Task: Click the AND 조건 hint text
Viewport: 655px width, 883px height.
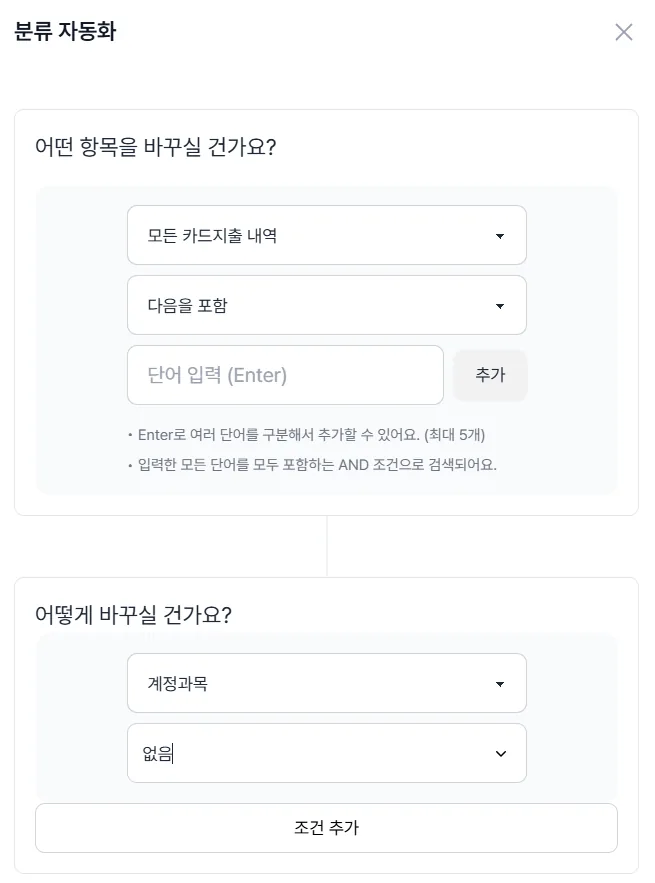Action: tap(317, 465)
